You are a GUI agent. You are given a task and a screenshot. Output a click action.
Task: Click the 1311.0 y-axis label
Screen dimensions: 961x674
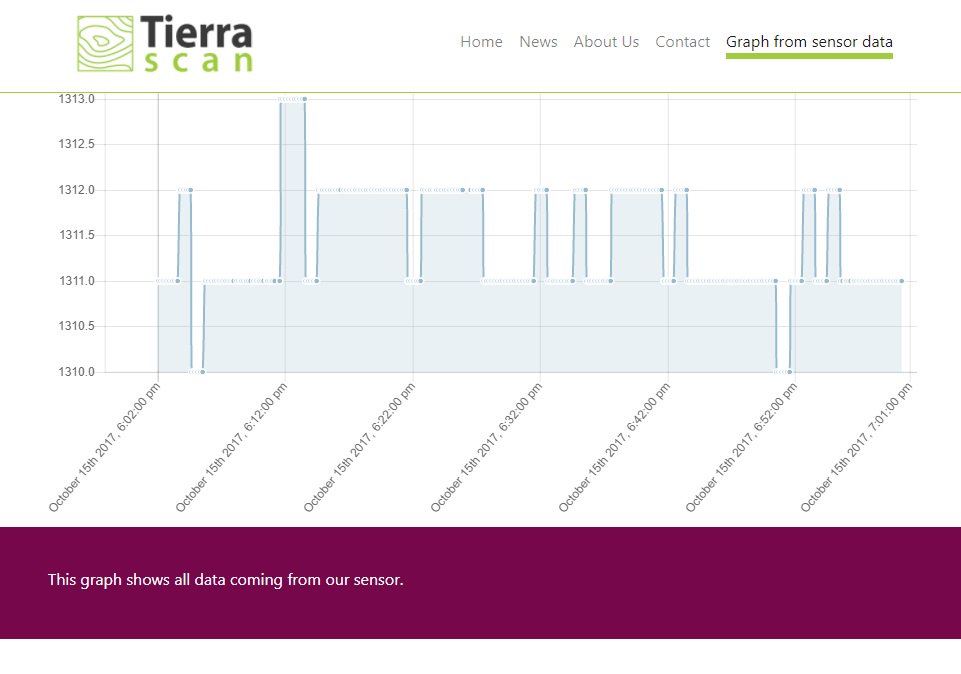click(77, 281)
